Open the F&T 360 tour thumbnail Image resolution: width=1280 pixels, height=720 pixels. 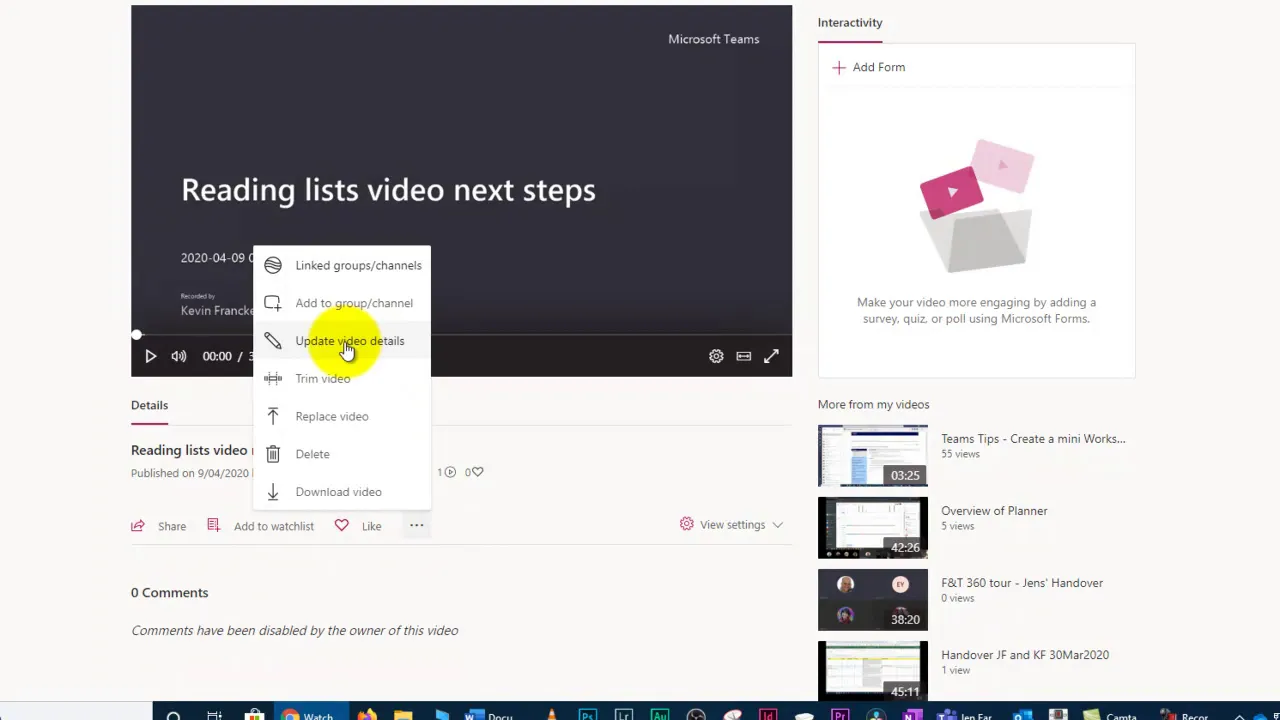point(873,600)
